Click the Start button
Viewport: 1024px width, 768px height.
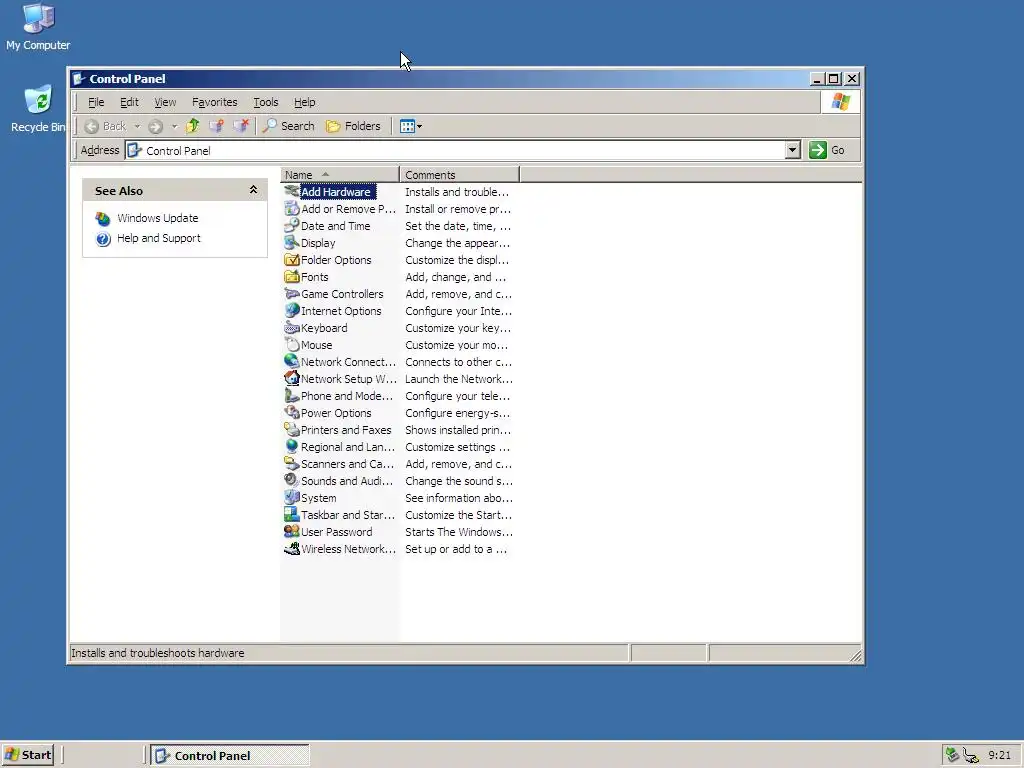[27, 755]
